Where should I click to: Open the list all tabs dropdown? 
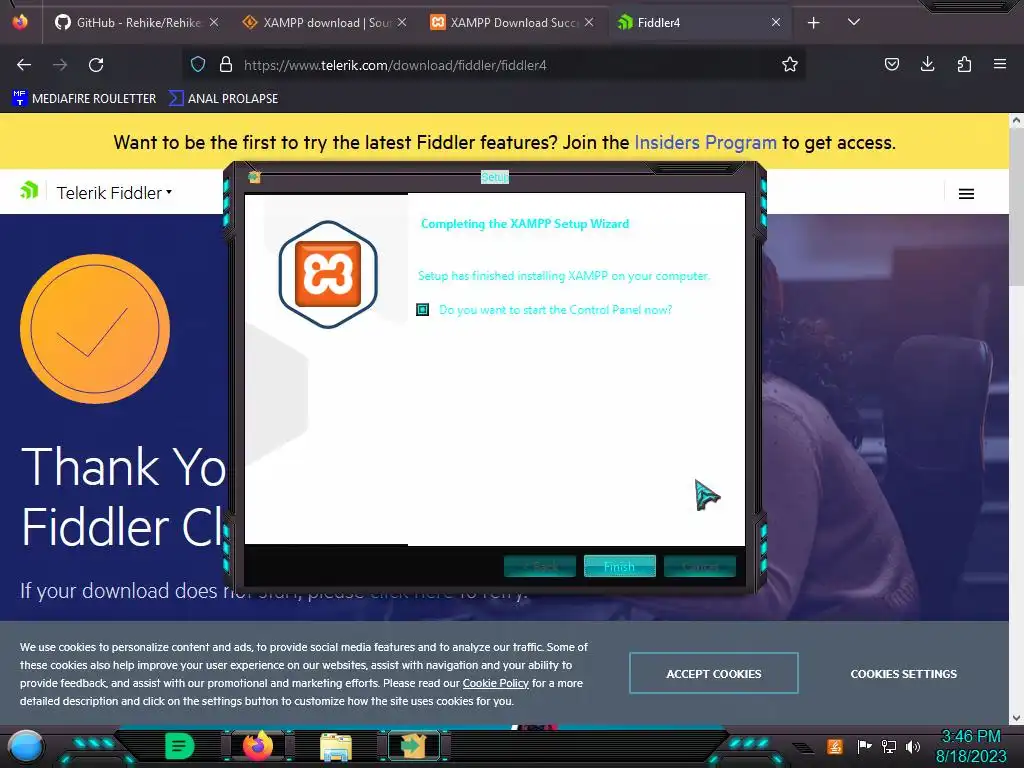click(x=854, y=22)
